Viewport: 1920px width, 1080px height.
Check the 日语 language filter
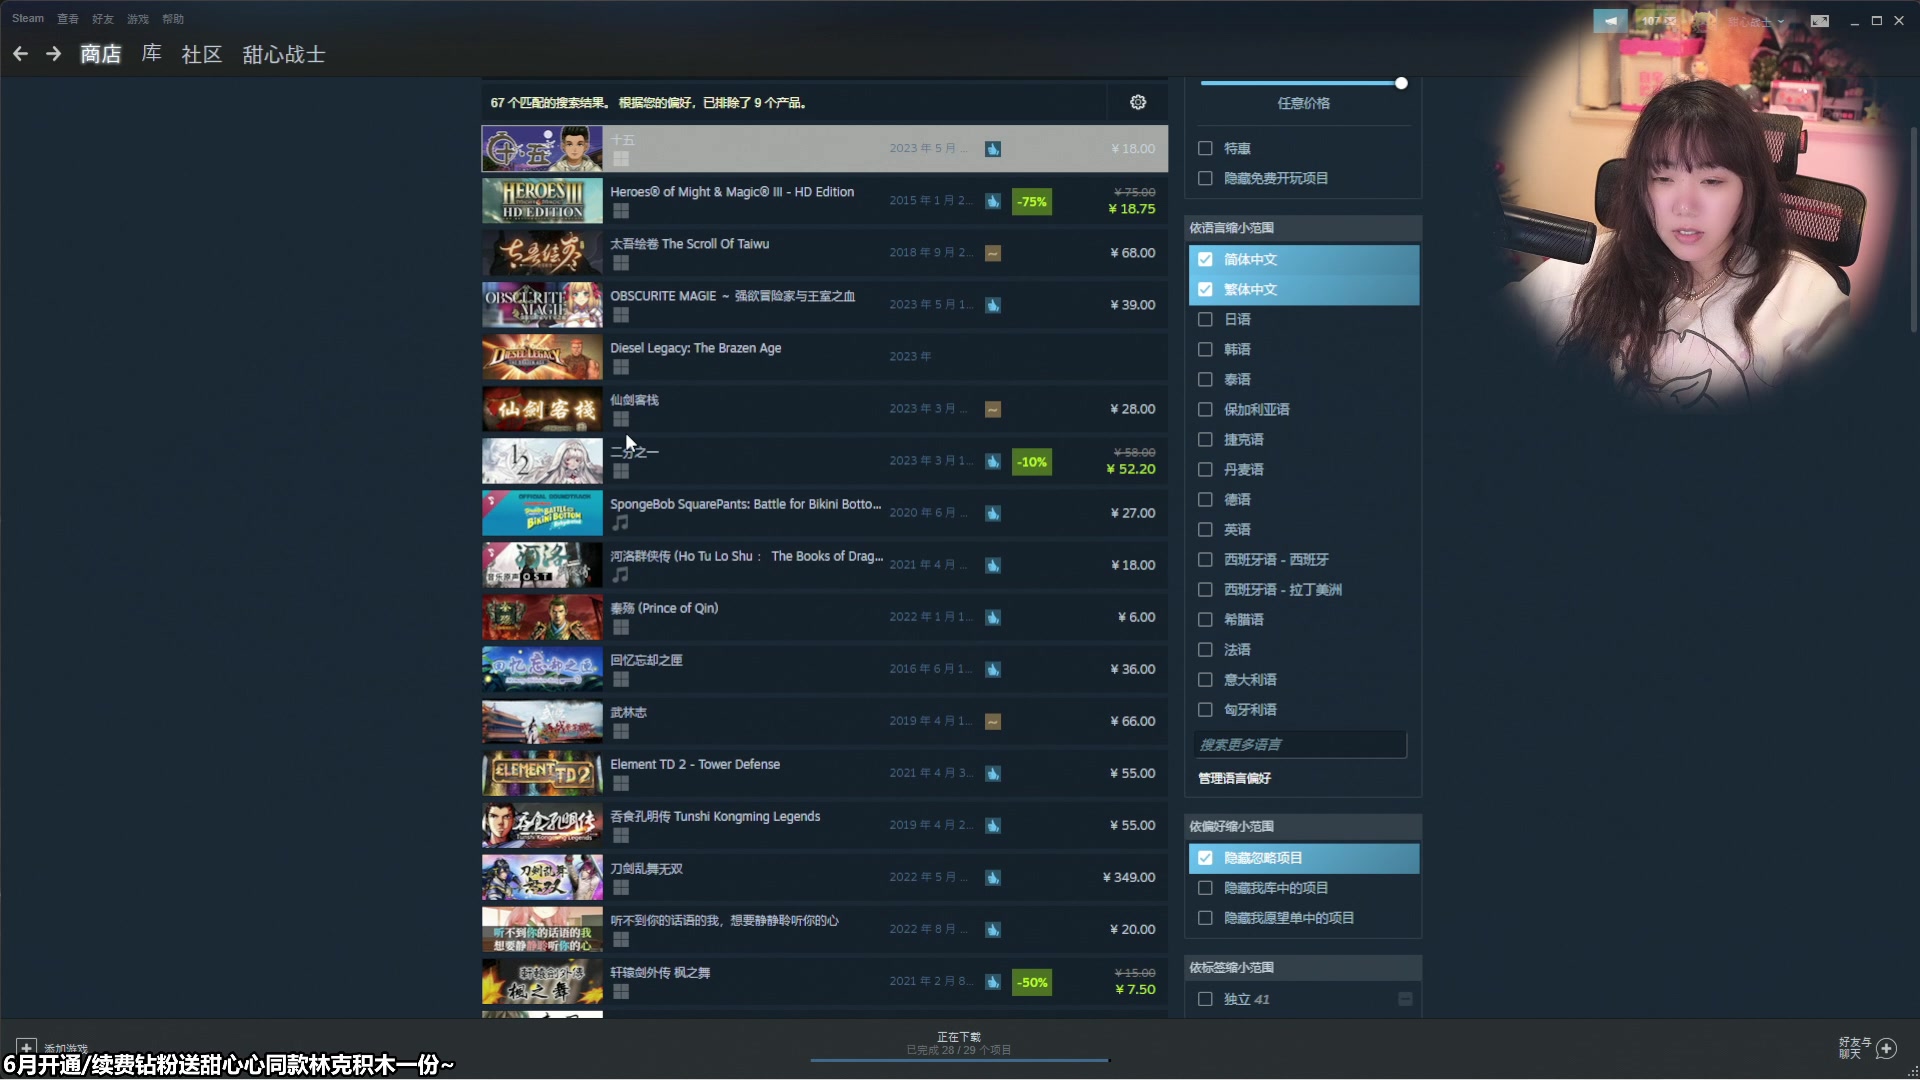pos(1205,319)
